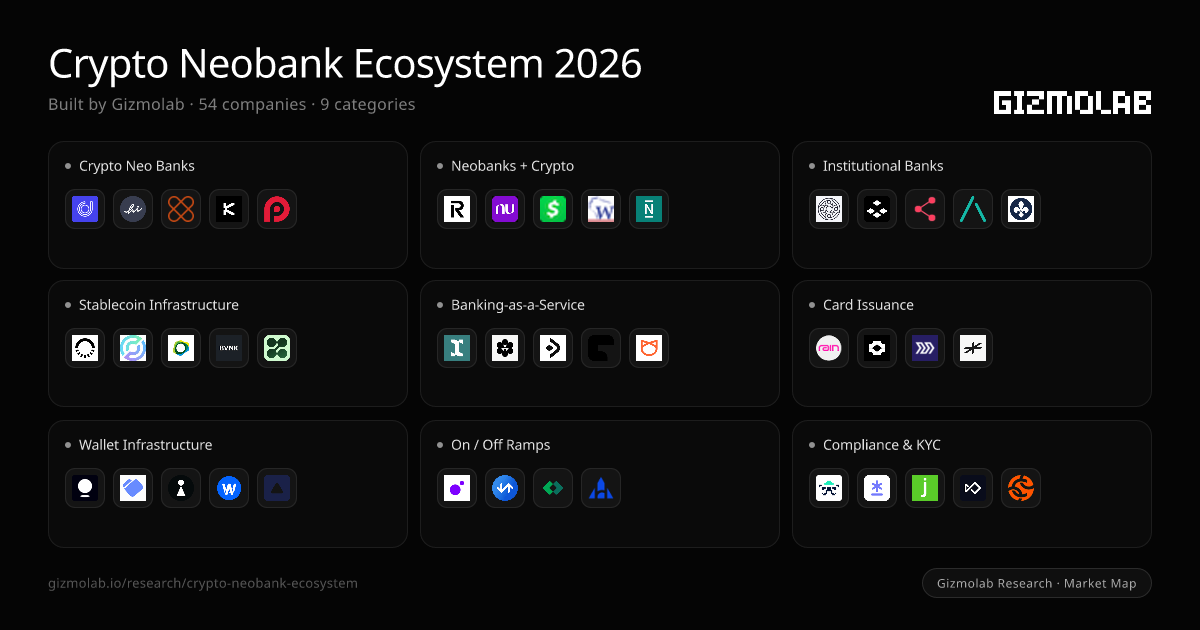The image size is (1200, 630).
Task: Open the teal hat figure logo in Compliance & KYC
Action: 829,488
